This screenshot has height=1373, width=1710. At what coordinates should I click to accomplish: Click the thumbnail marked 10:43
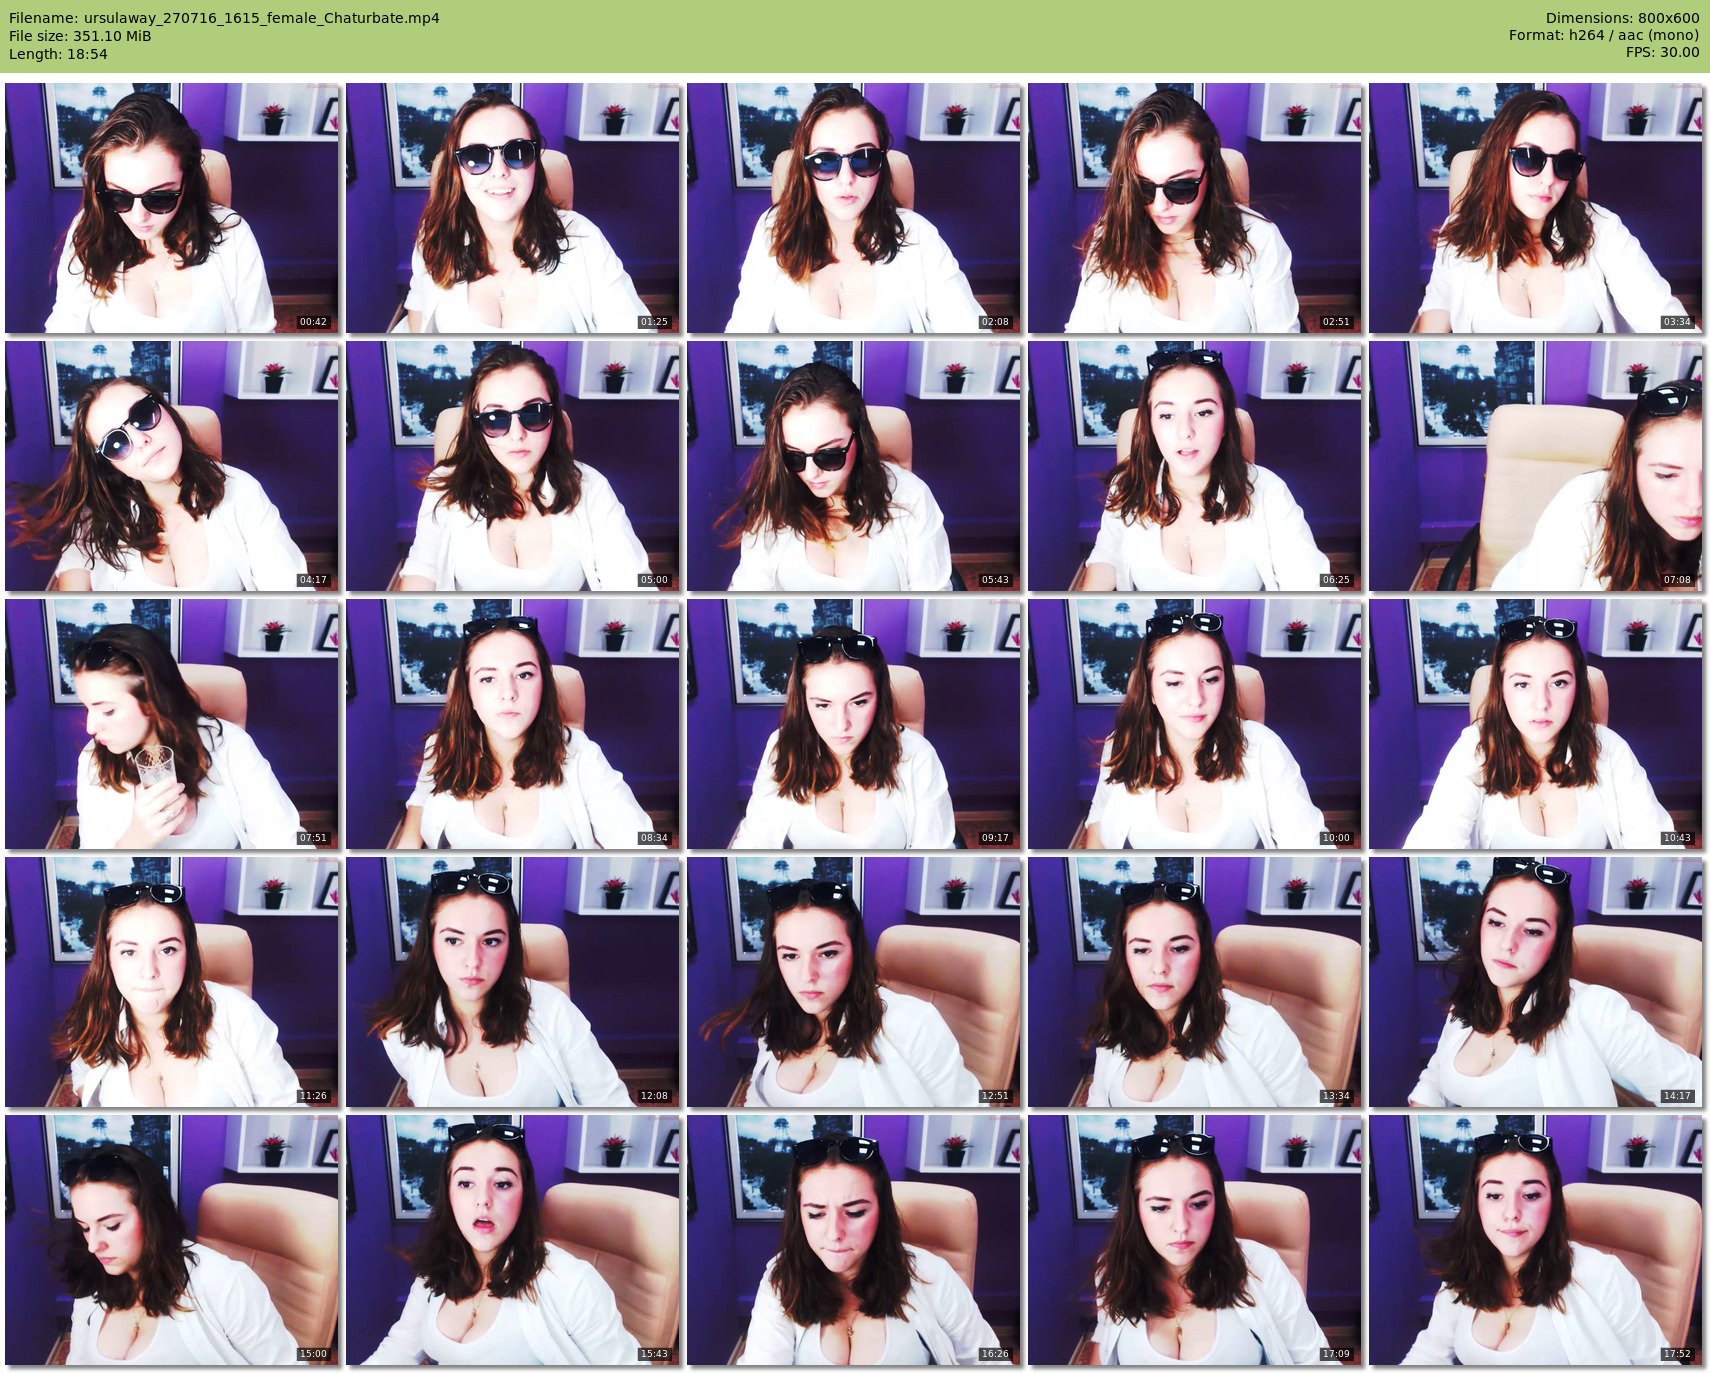(1536, 724)
